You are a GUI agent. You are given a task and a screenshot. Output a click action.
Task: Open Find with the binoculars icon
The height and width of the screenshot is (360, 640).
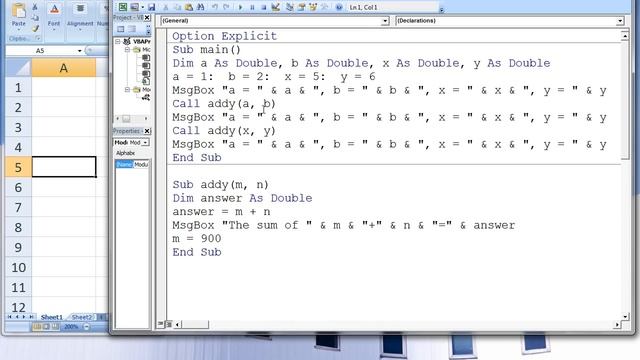(200, 7)
